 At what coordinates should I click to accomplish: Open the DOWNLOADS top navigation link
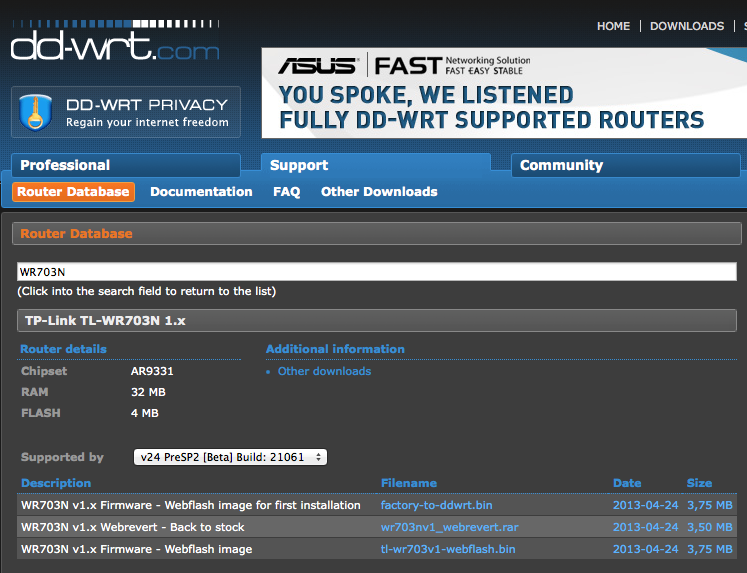coord(687,26)
